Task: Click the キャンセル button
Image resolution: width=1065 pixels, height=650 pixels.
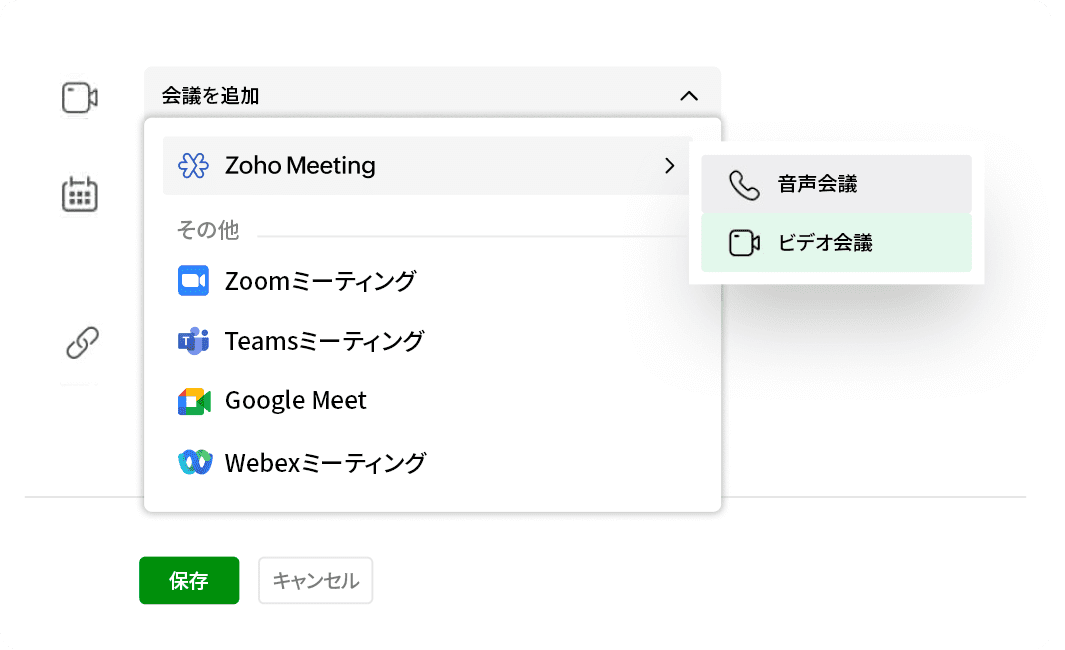Action: click(x=315, y=580)
